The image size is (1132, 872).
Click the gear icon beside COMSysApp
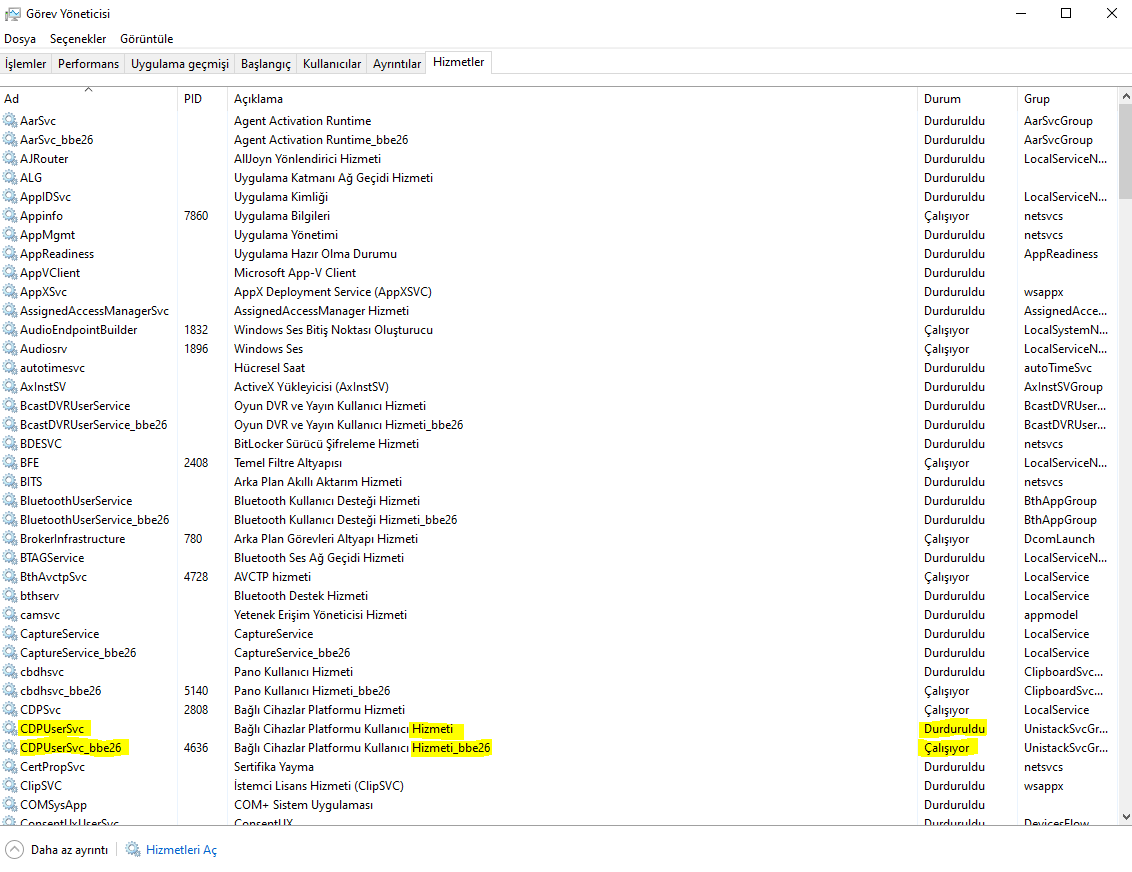tap(10, 805)
